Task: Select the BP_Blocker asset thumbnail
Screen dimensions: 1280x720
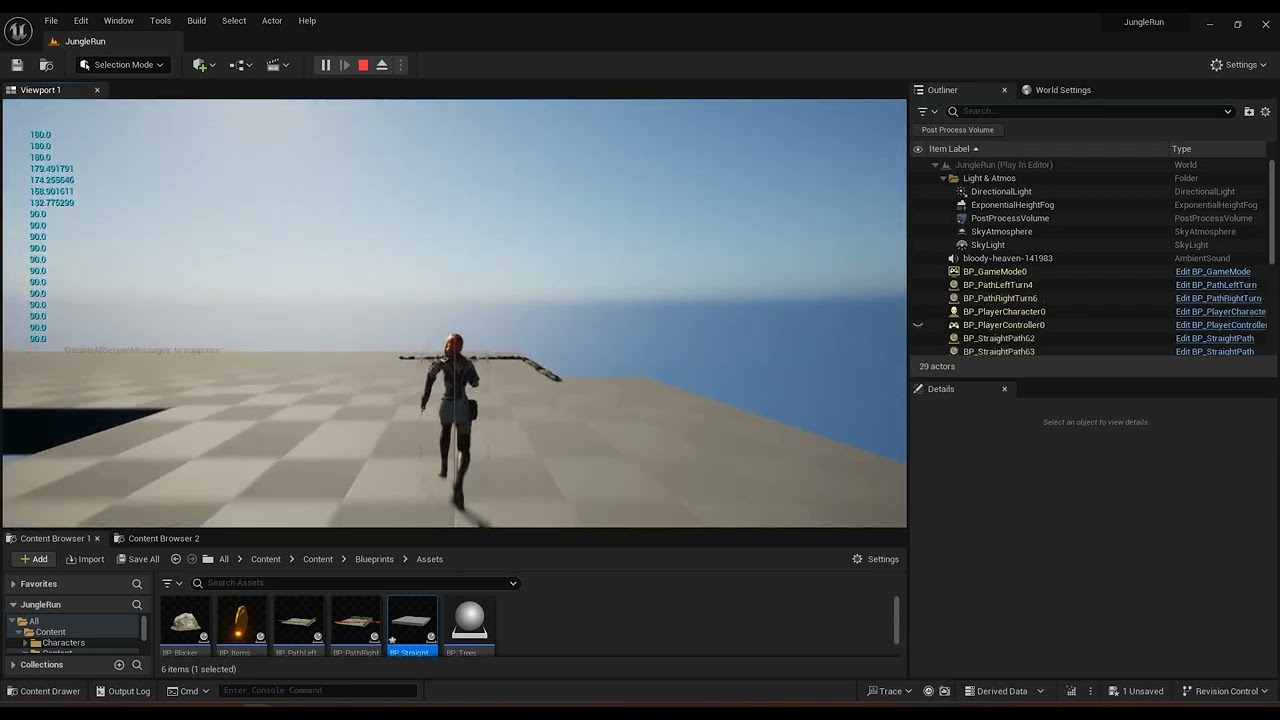Action: [x=185, y=626]
